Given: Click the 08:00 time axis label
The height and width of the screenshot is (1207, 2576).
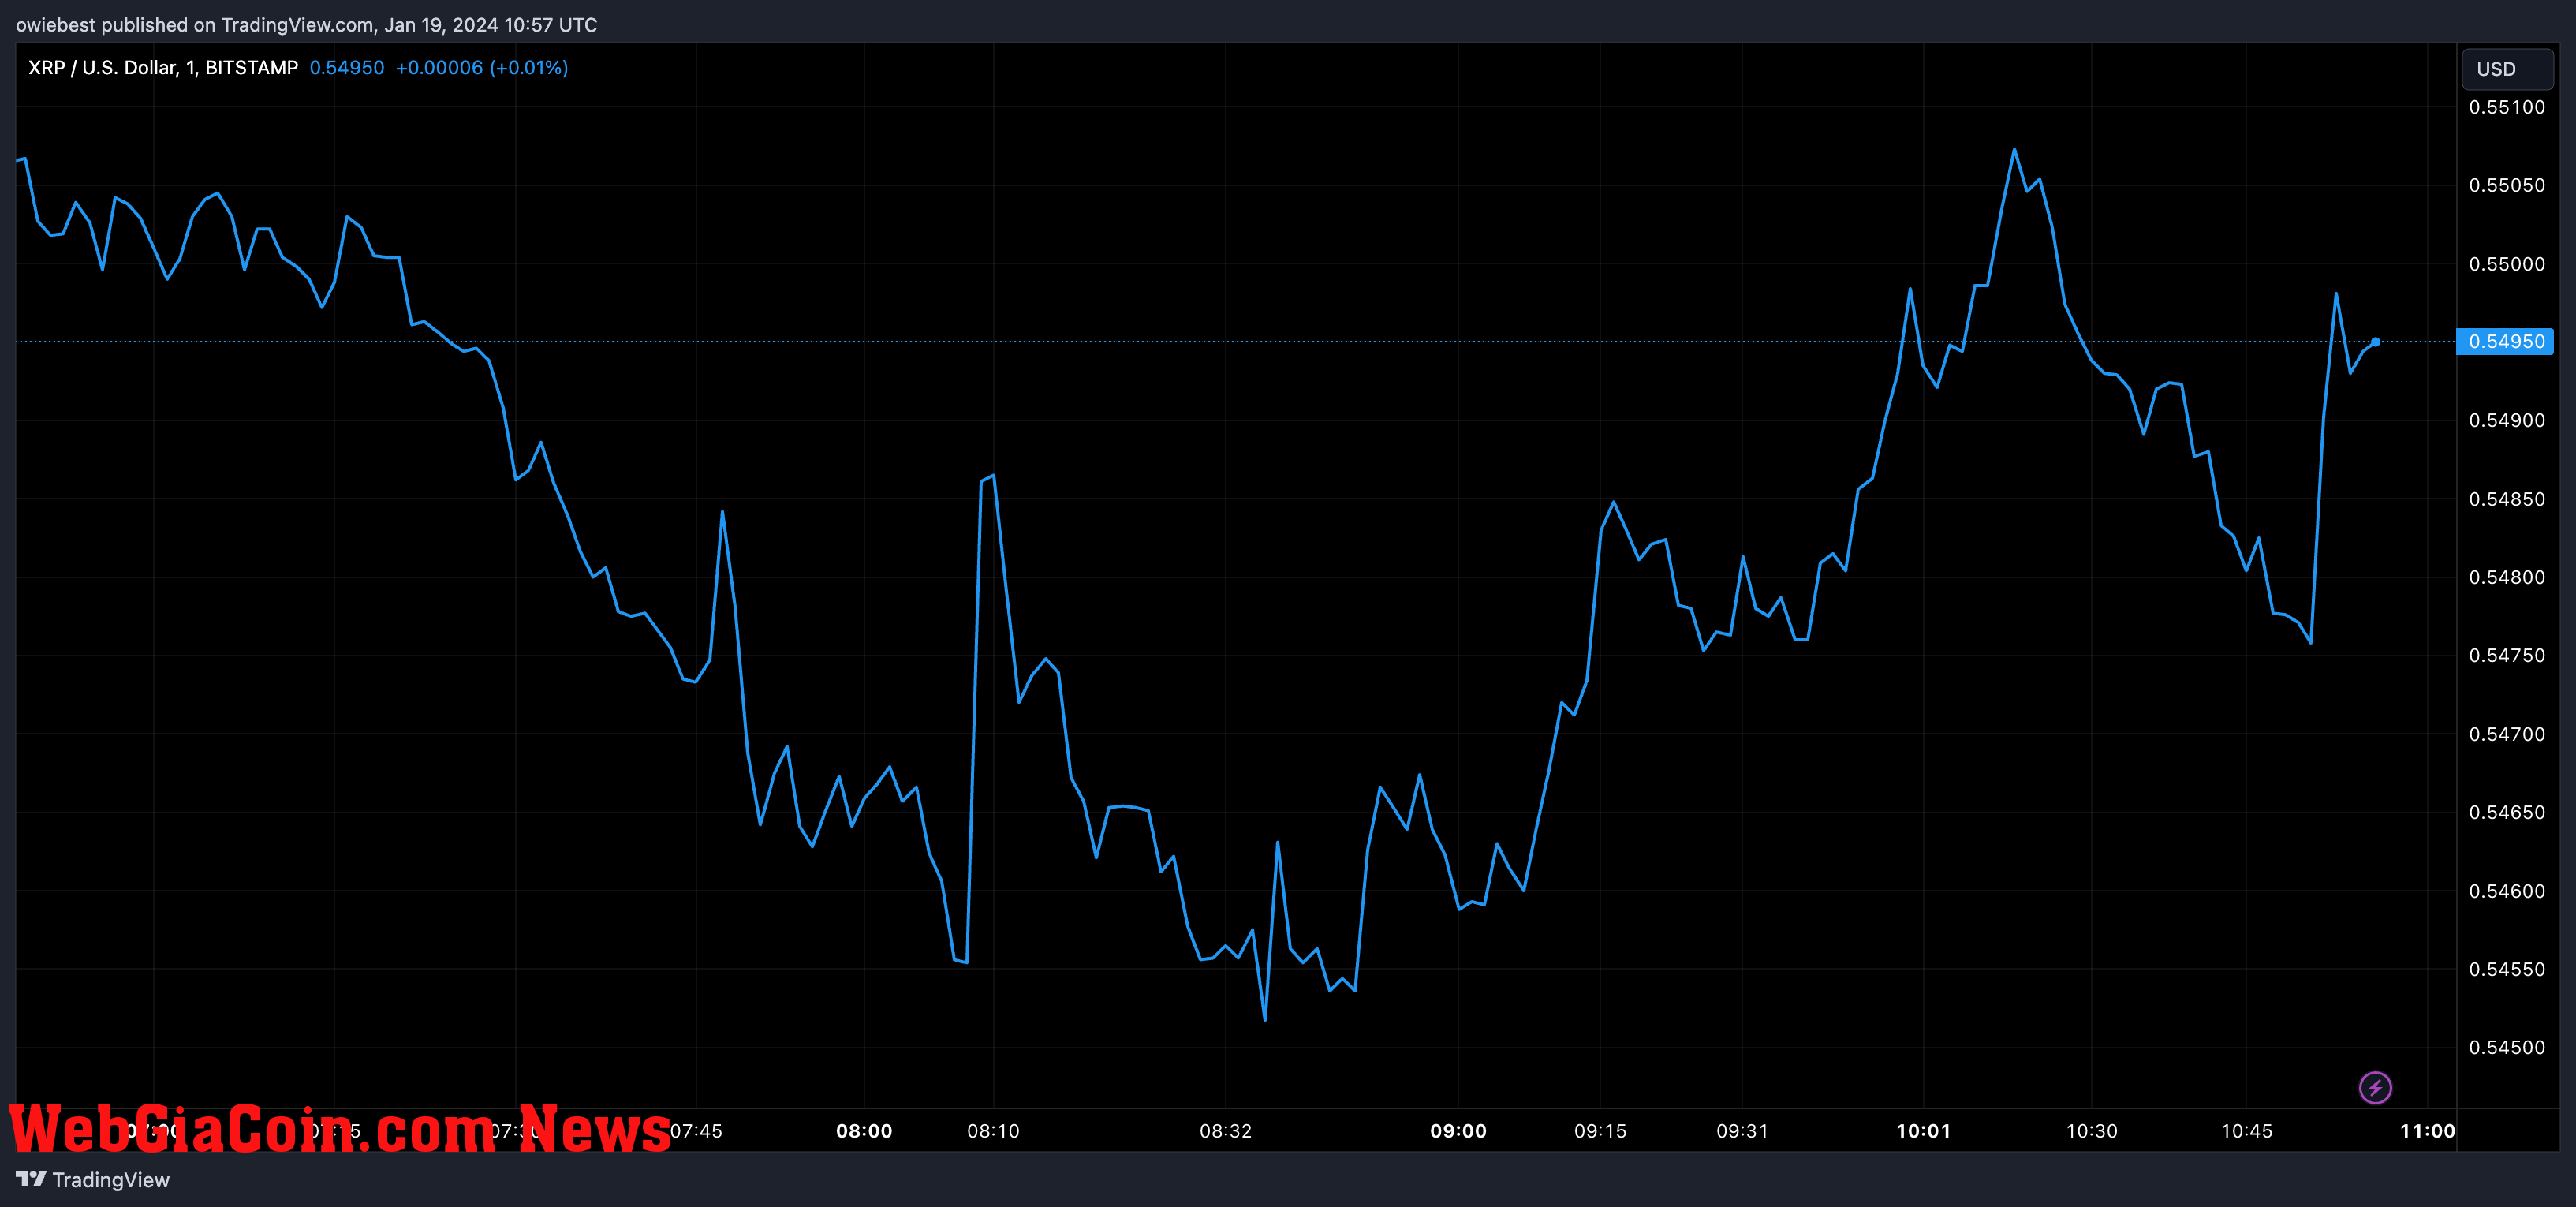Looking at the screenshot, I should pos(864,1131).
